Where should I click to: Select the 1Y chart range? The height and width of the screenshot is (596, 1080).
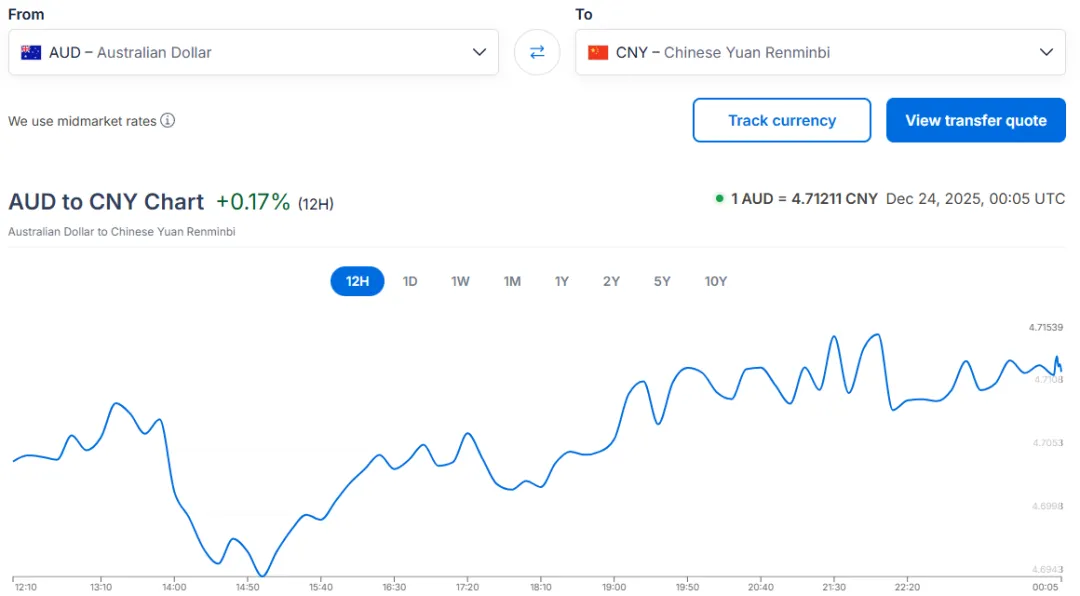[562, 281]
